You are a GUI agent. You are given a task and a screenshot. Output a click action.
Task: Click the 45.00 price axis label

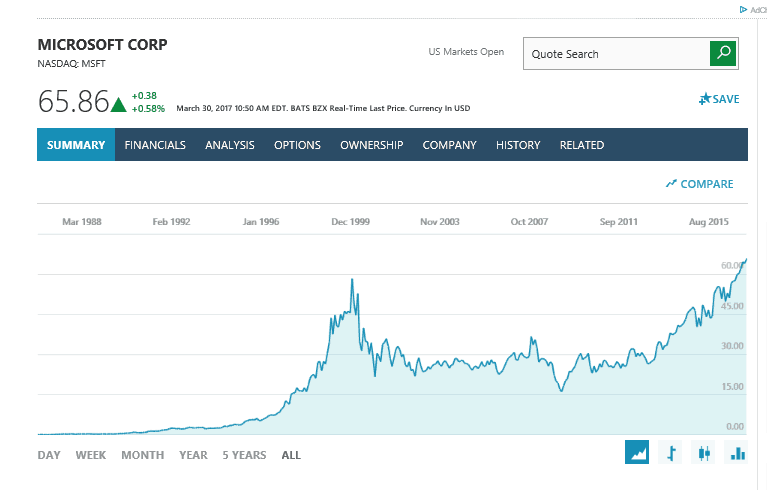732,306
